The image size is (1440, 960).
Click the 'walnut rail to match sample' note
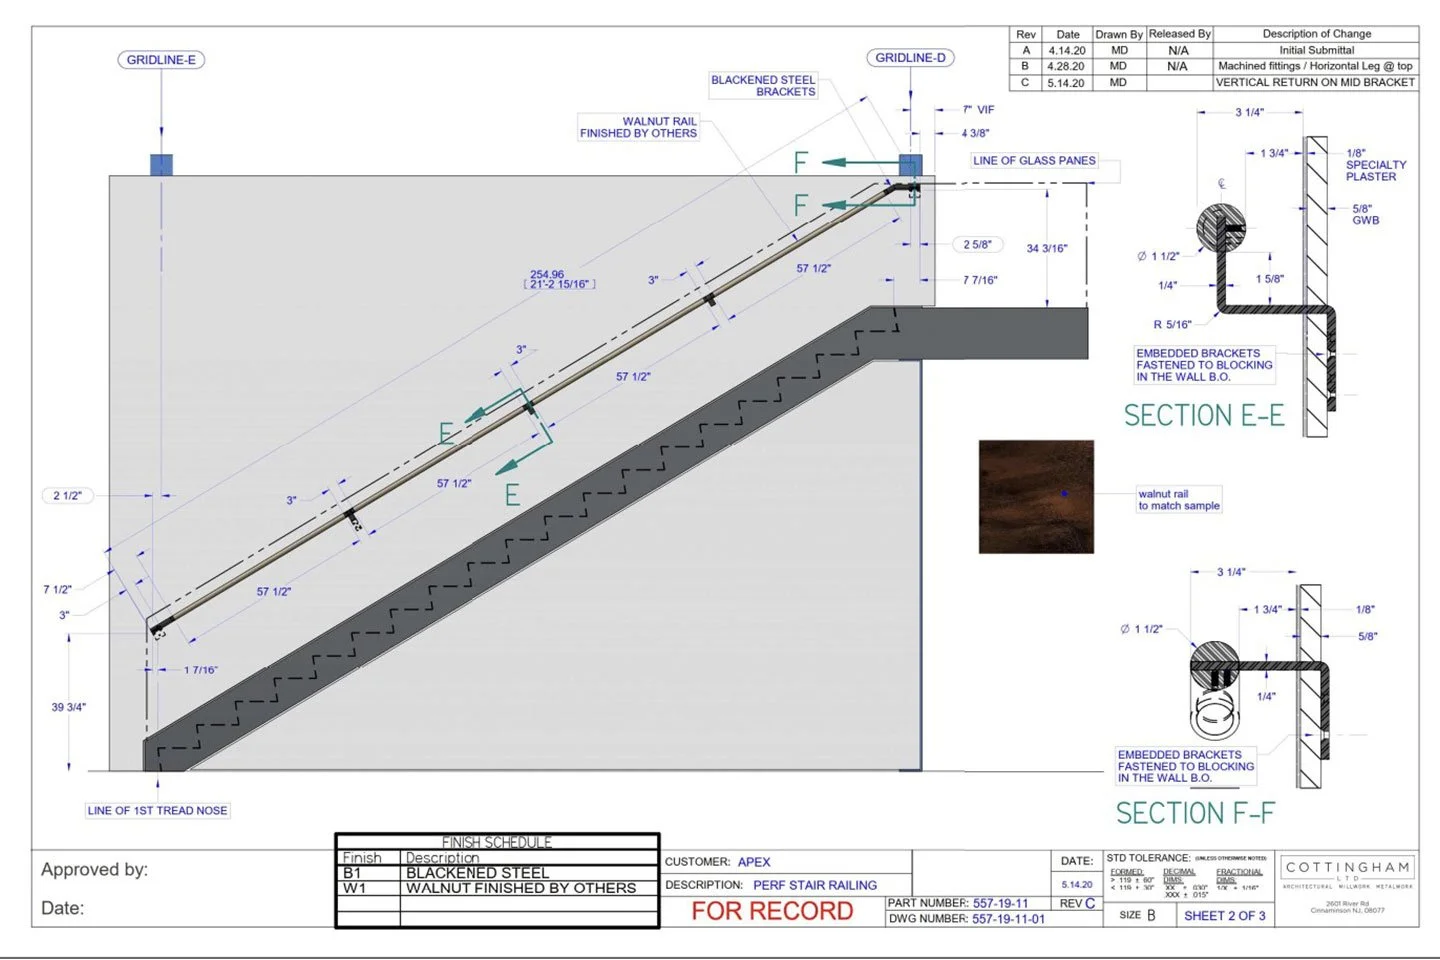coord(1179,500)
